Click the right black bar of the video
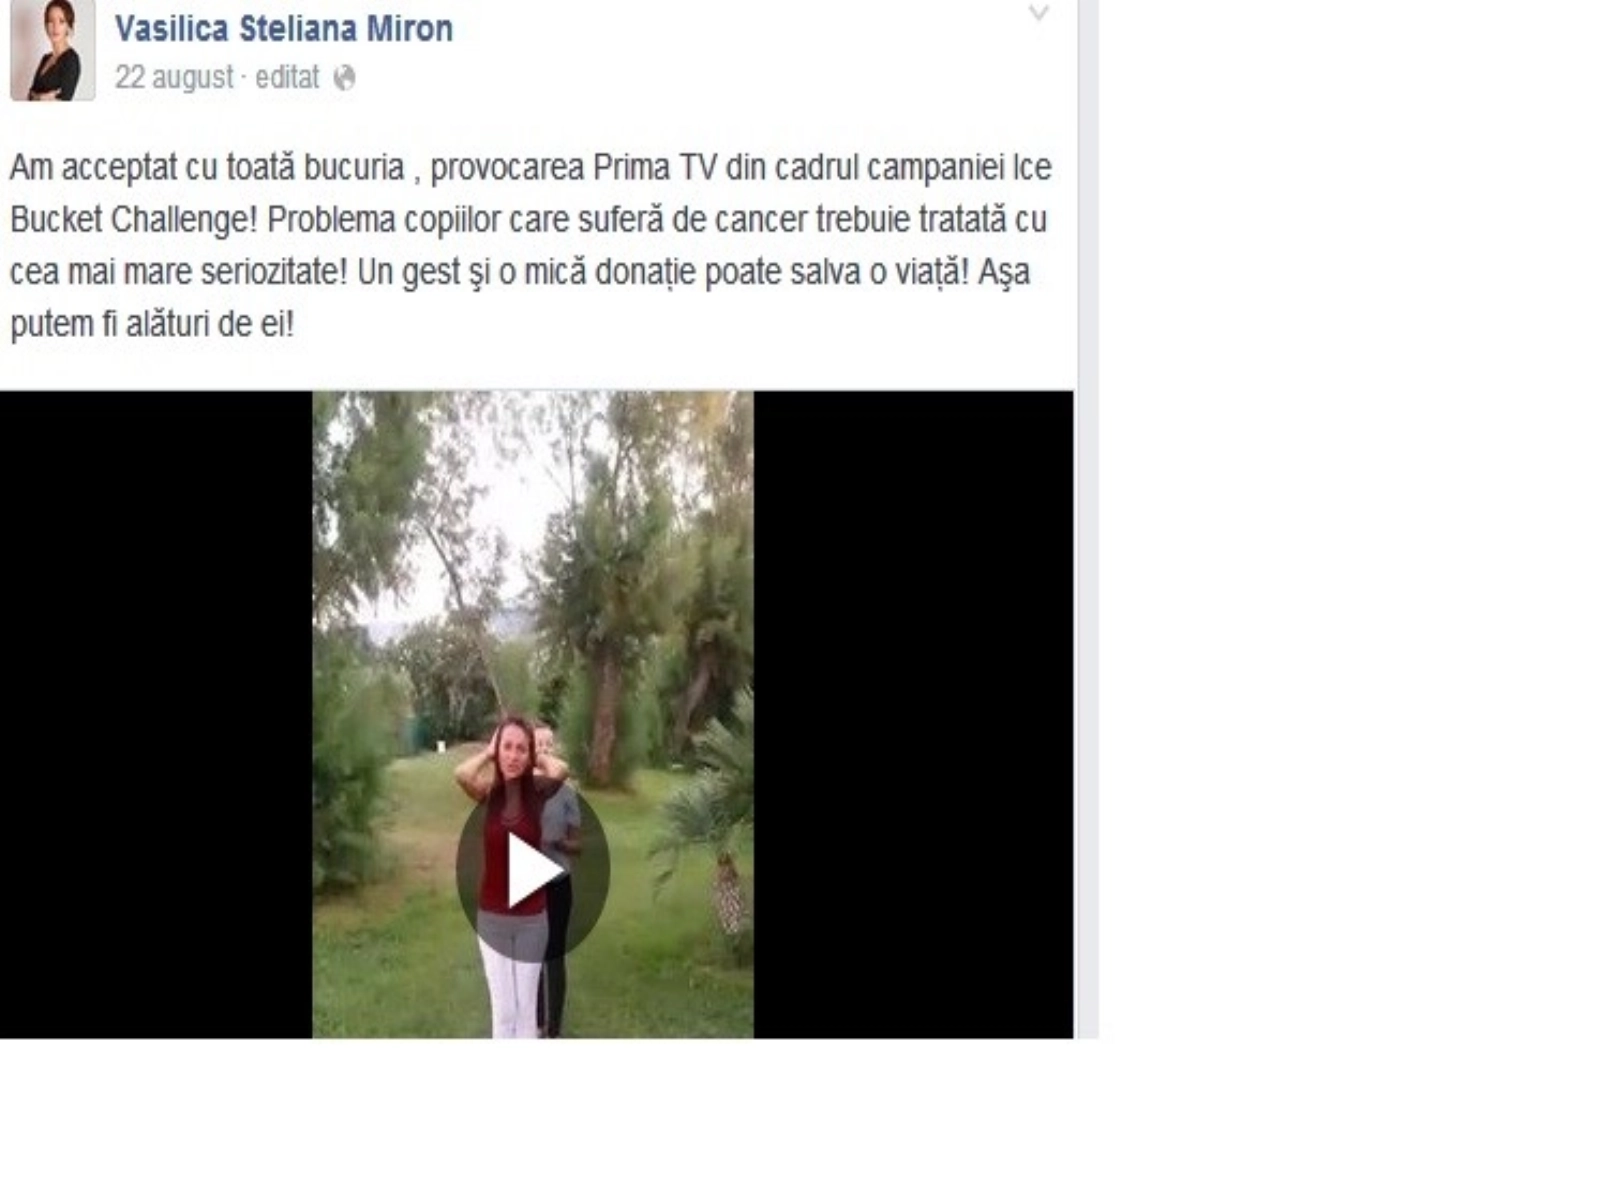This screenshot has height=1200, width=1600. click(913, 714)
